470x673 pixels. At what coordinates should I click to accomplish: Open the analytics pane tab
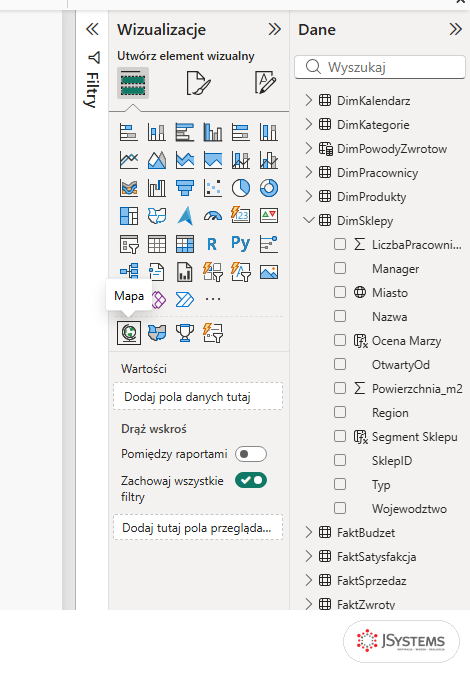265,82
